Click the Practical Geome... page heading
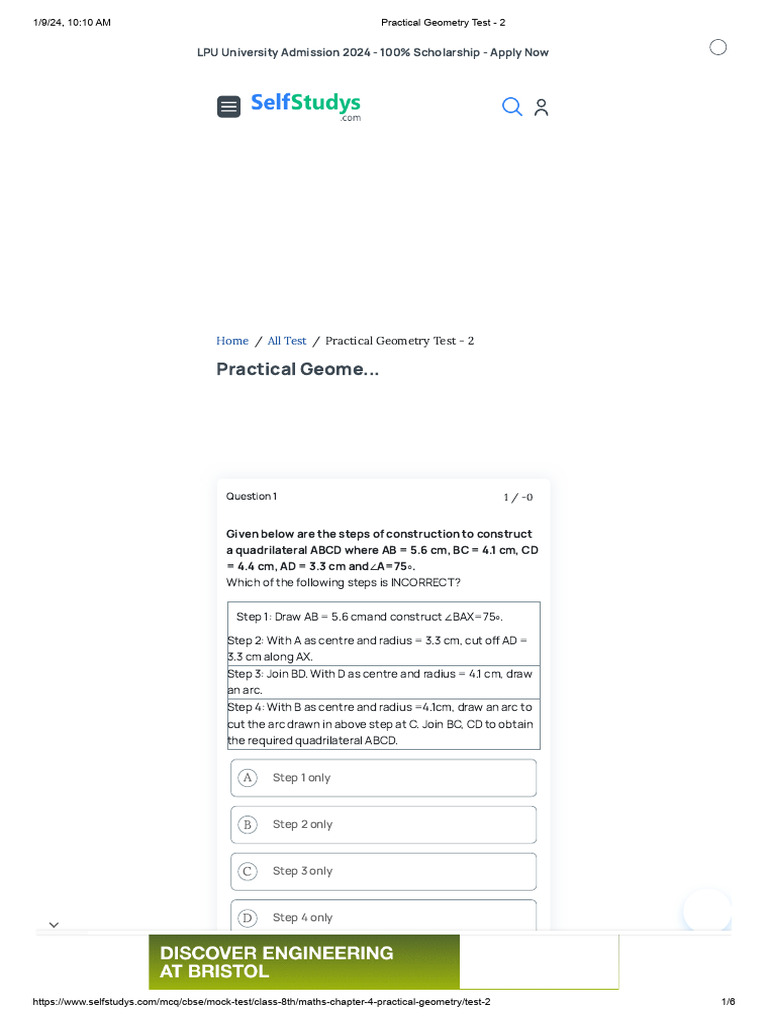The image size is (768, 1024). 298,369
